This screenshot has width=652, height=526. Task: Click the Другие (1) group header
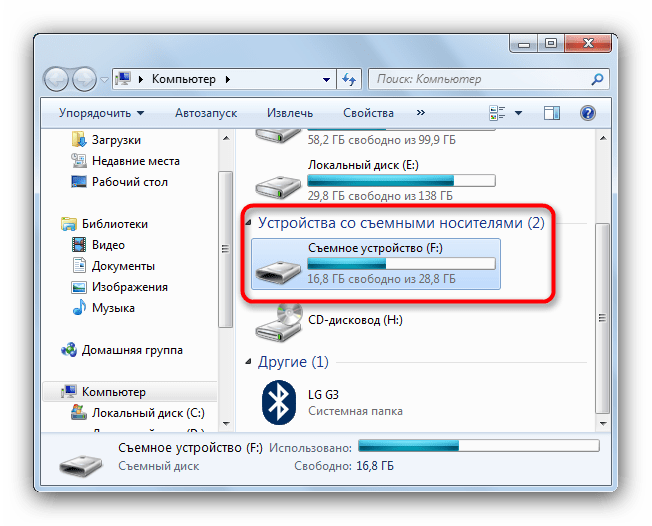(293, 362)
